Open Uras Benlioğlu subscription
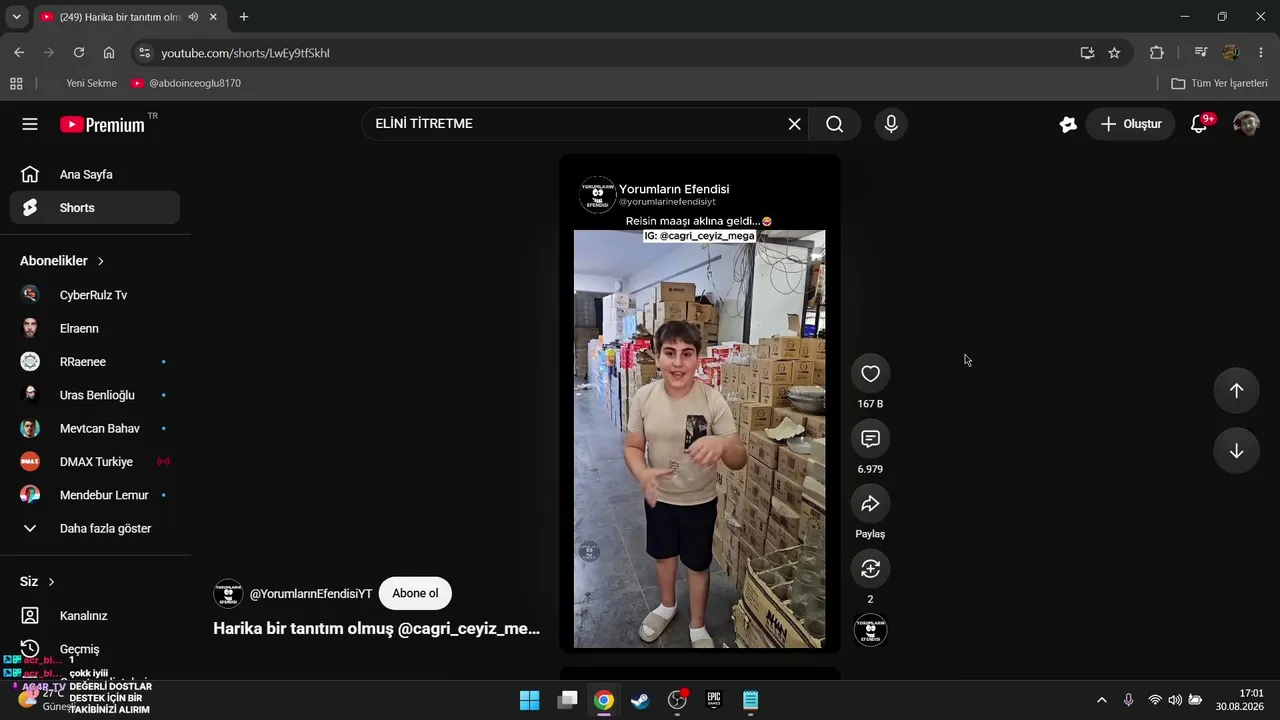Screen dimensions: 1280x720 95,395
